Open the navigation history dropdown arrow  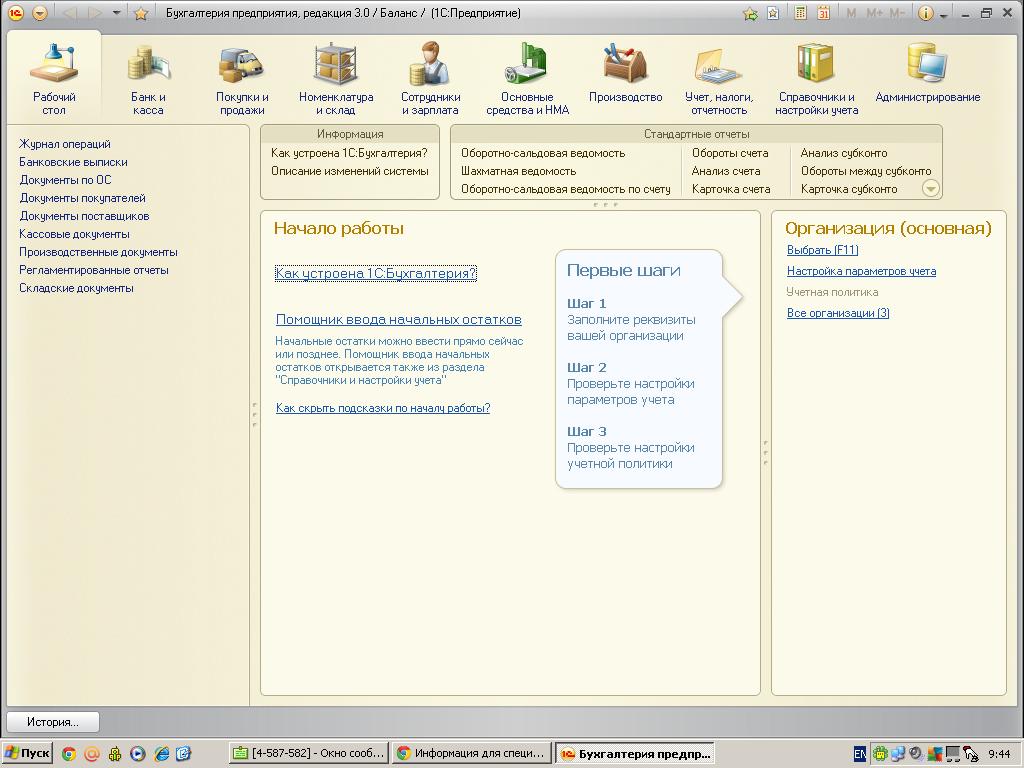(116, 13)
